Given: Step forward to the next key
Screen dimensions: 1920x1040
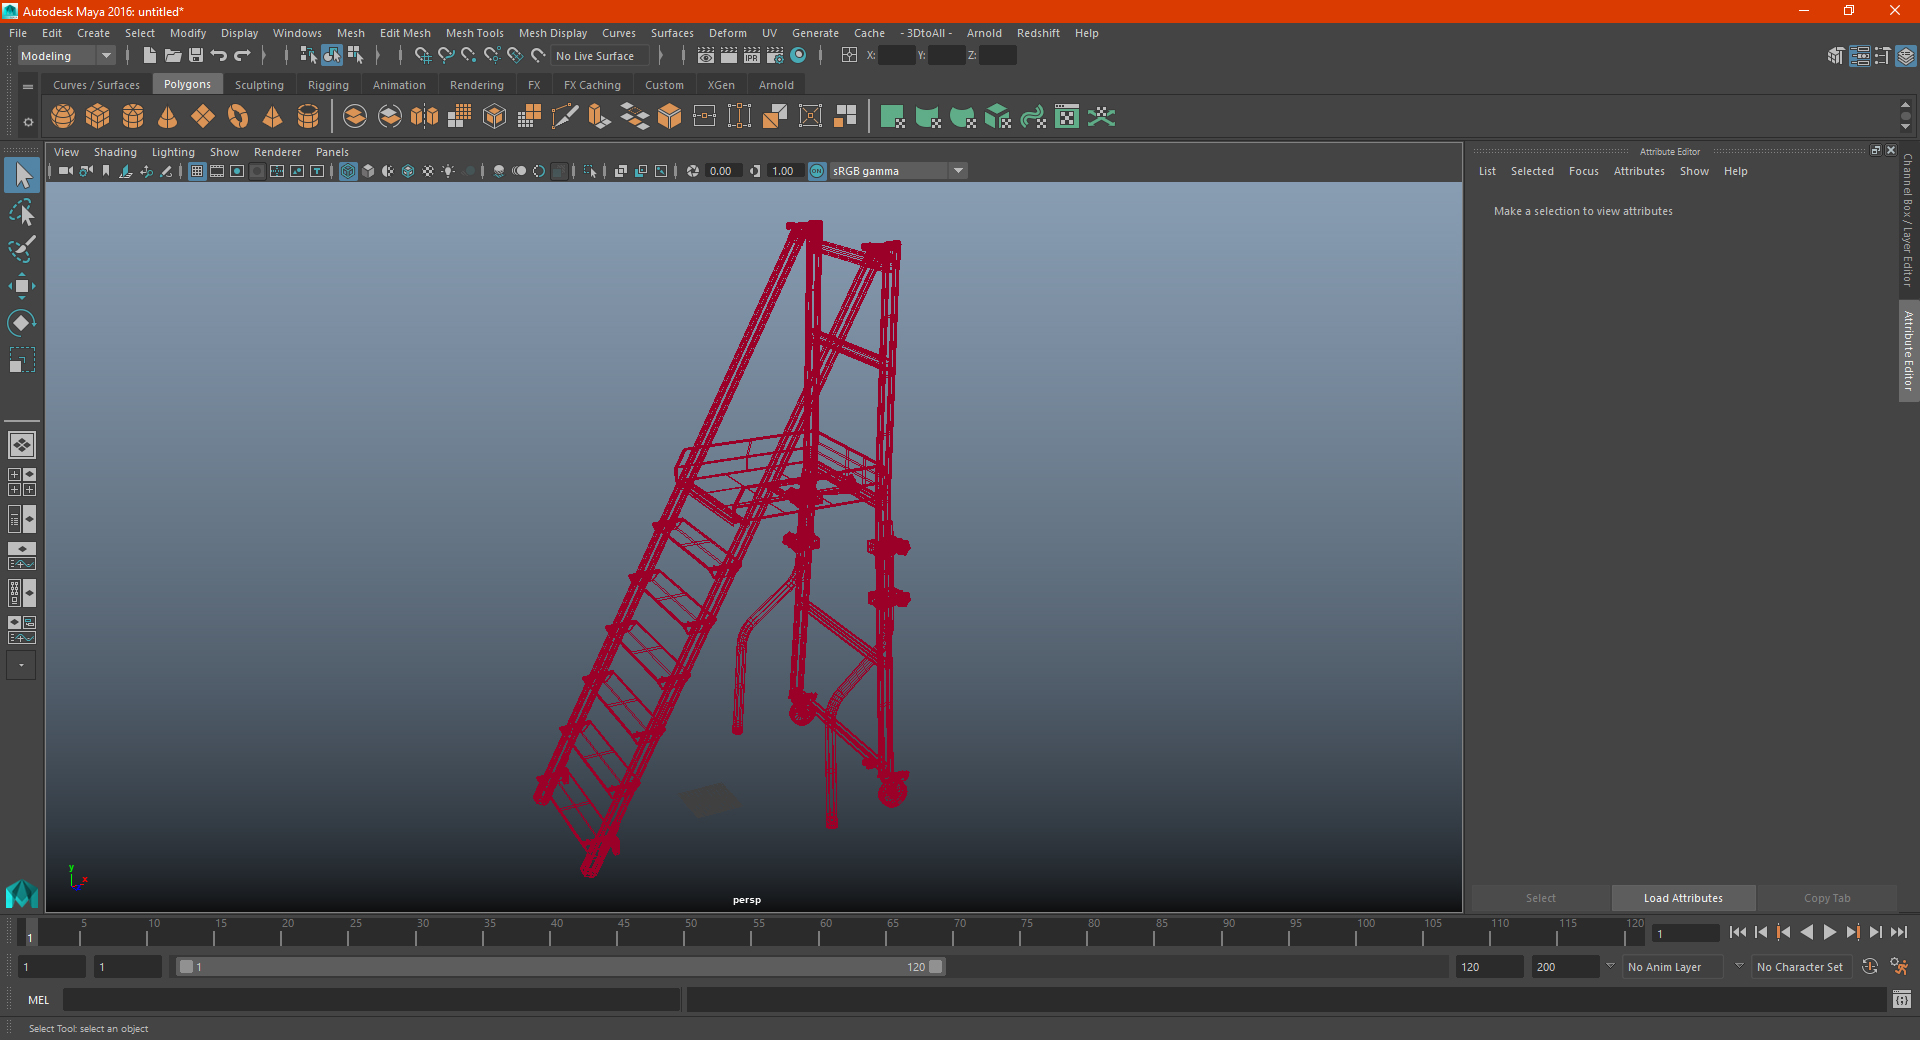Looking at the screenshot, I should pyautogui.click(x=1852, y=932).
